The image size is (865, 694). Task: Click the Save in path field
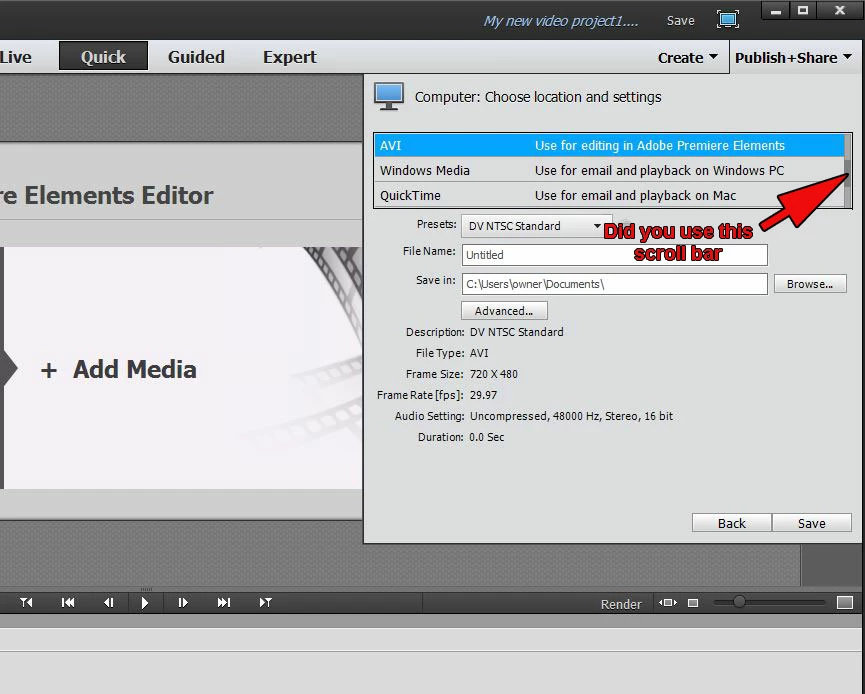(615, 284)
